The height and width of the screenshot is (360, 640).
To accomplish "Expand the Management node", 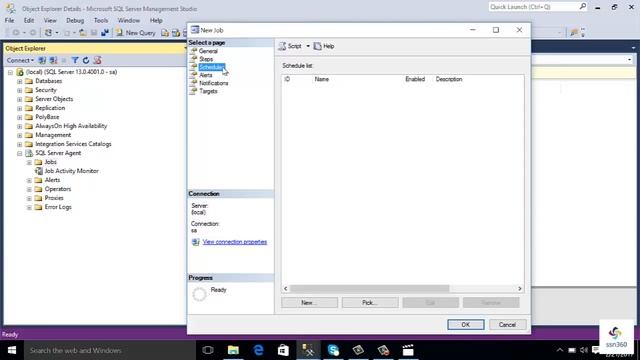I will 20,135.
